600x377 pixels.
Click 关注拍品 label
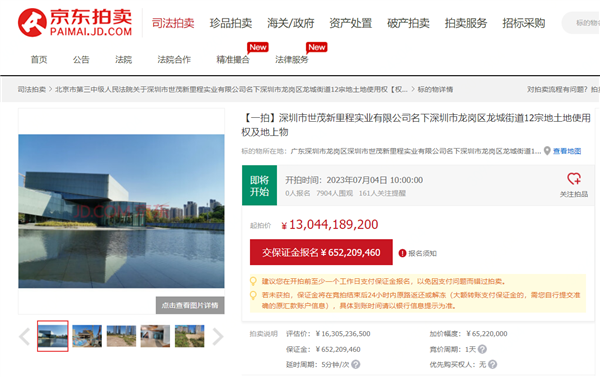coord(574,194)
